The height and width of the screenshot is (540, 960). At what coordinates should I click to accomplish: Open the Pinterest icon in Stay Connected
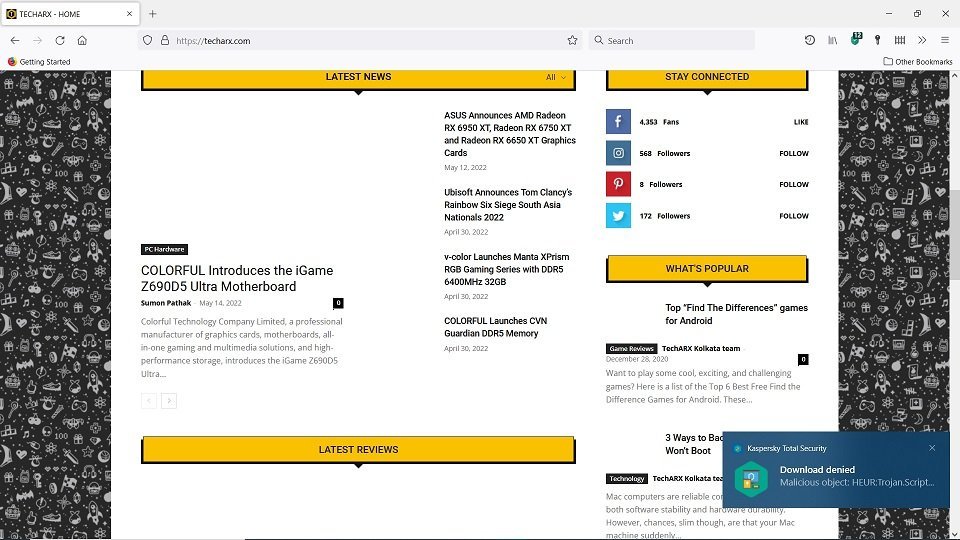coord(618,184)
